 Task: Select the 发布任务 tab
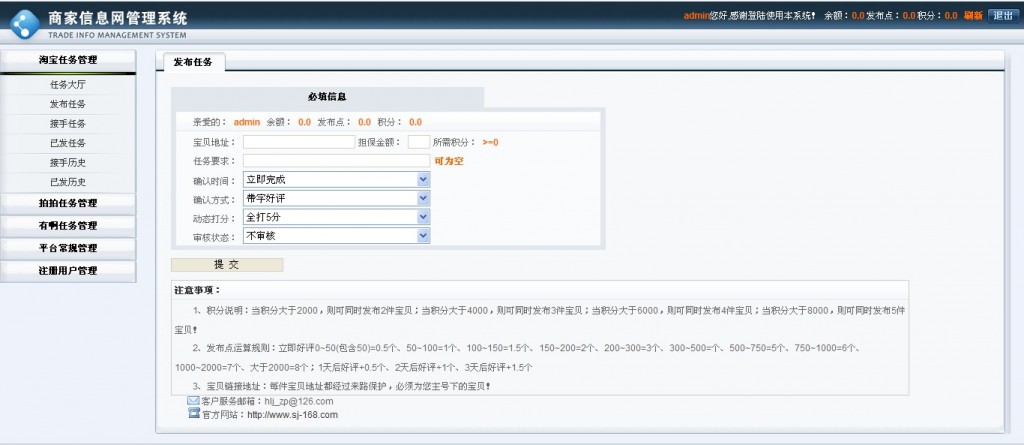point(193,62)
